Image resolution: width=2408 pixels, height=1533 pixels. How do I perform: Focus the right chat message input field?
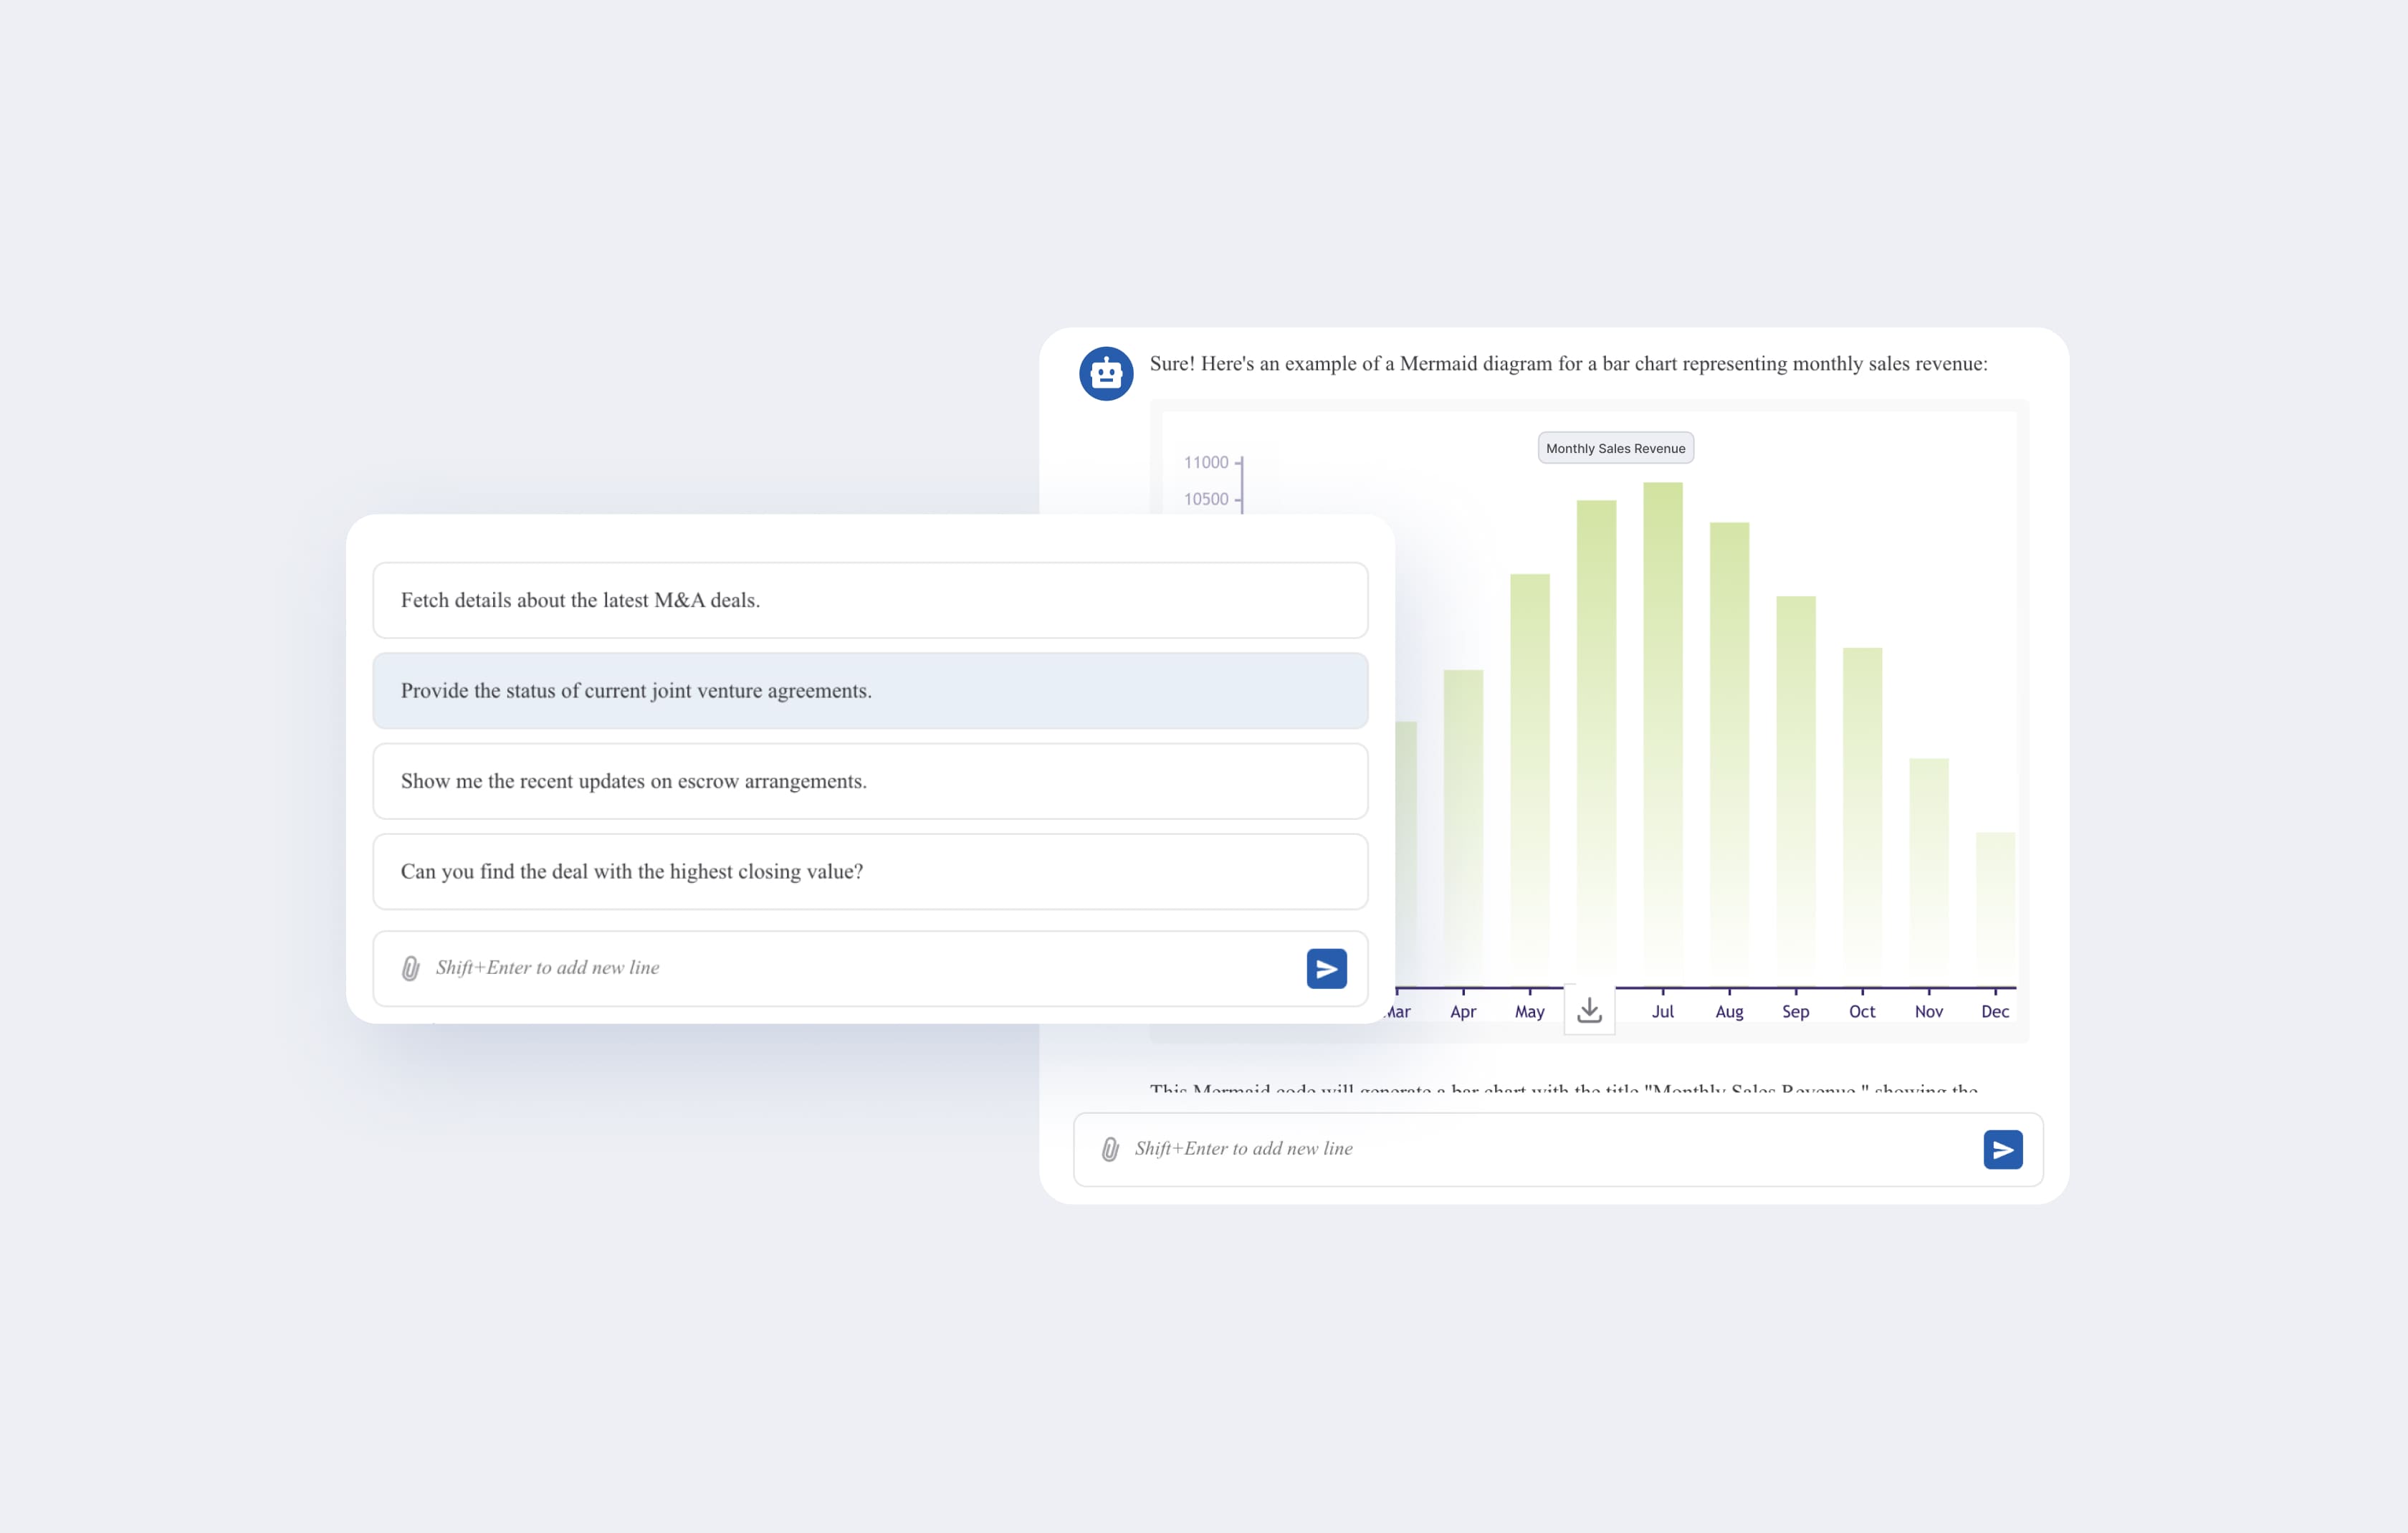pos(1550,1149)
